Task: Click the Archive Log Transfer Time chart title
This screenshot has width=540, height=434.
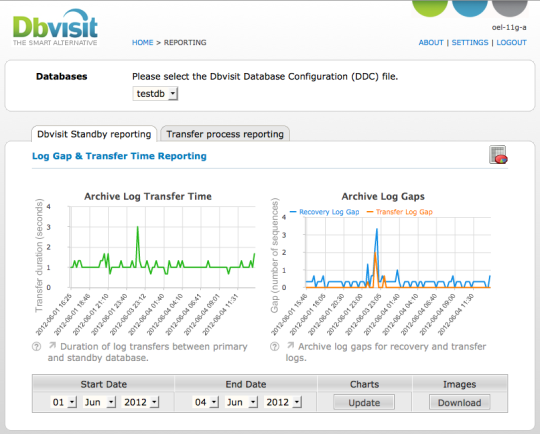Action: [148, 196]
